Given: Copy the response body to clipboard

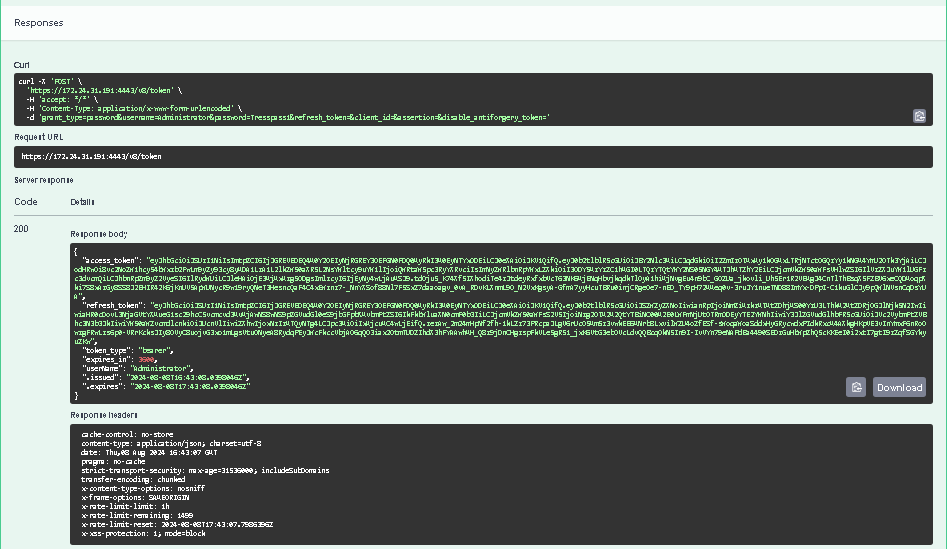Looking at the screenshot, I should 856,387.
